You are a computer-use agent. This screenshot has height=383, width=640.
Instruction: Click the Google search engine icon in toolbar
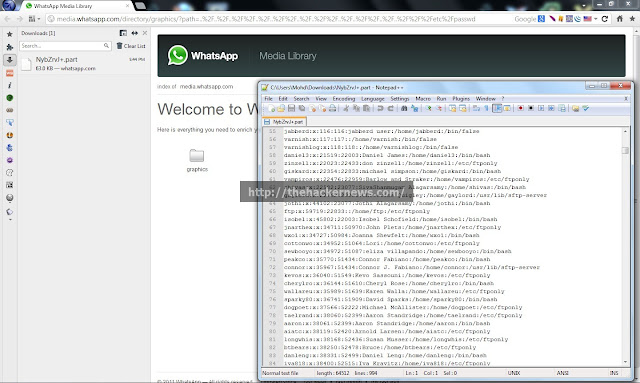tap(541, 19)
